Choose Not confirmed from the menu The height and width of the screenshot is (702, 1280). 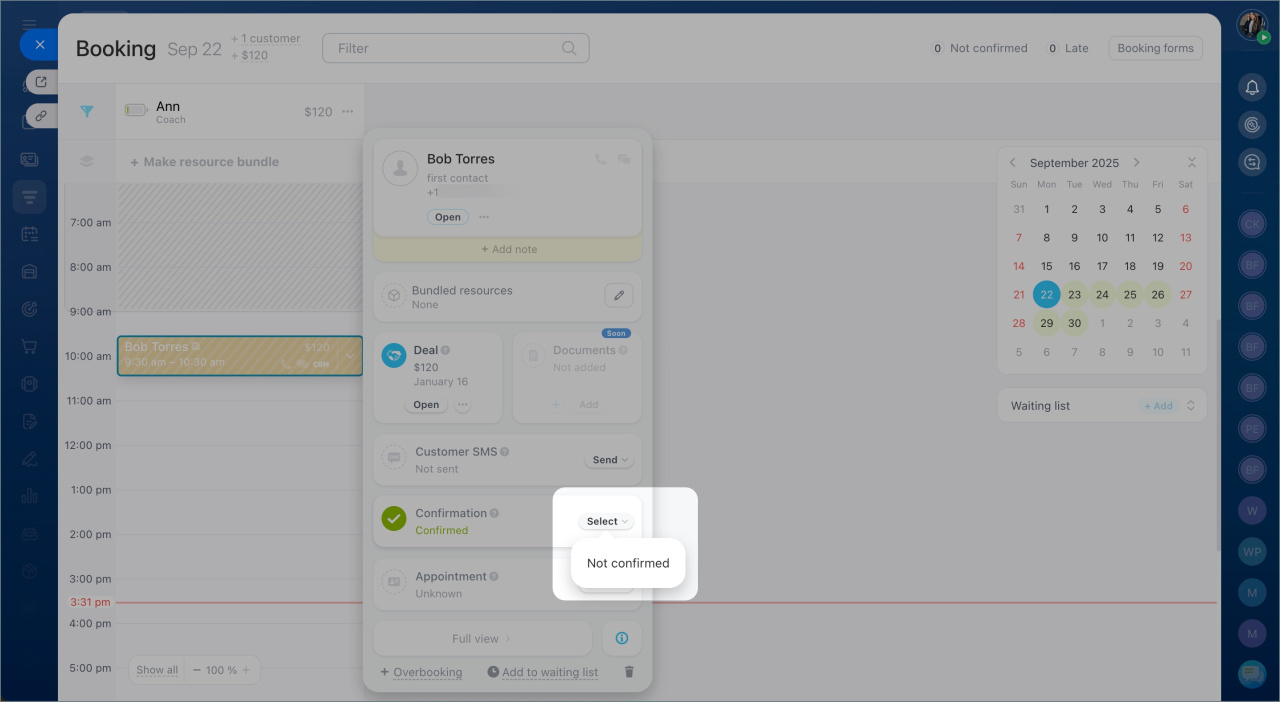click(x=627, y=563)
